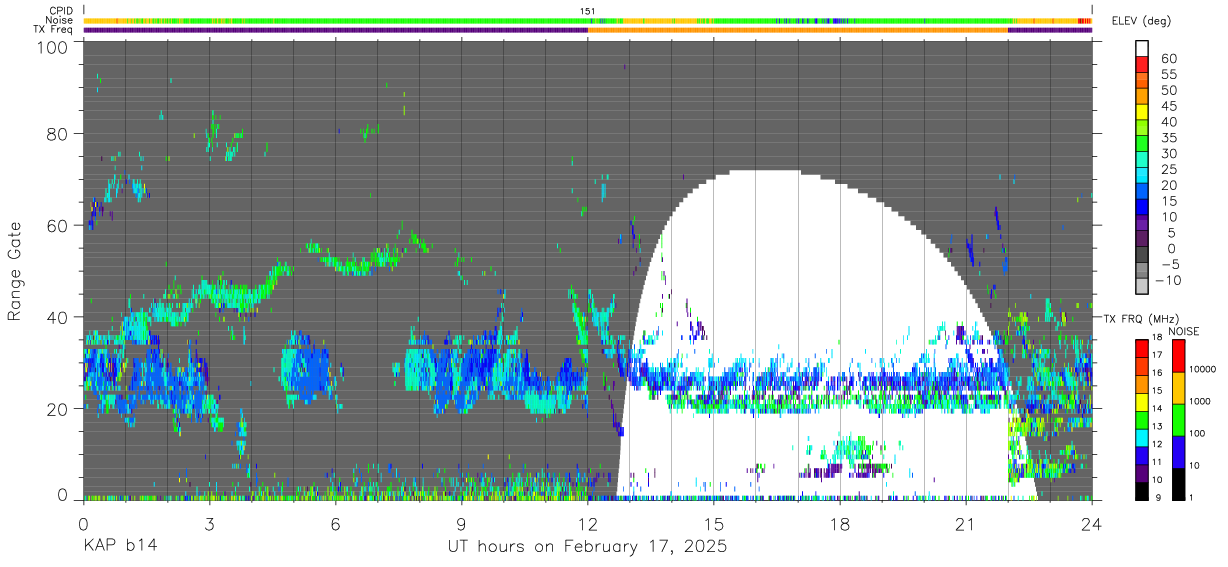Select the green NOISE swatch between 100 and 1000
This screenshot has width=1228, height=567.
click(x=1178, y=418)
